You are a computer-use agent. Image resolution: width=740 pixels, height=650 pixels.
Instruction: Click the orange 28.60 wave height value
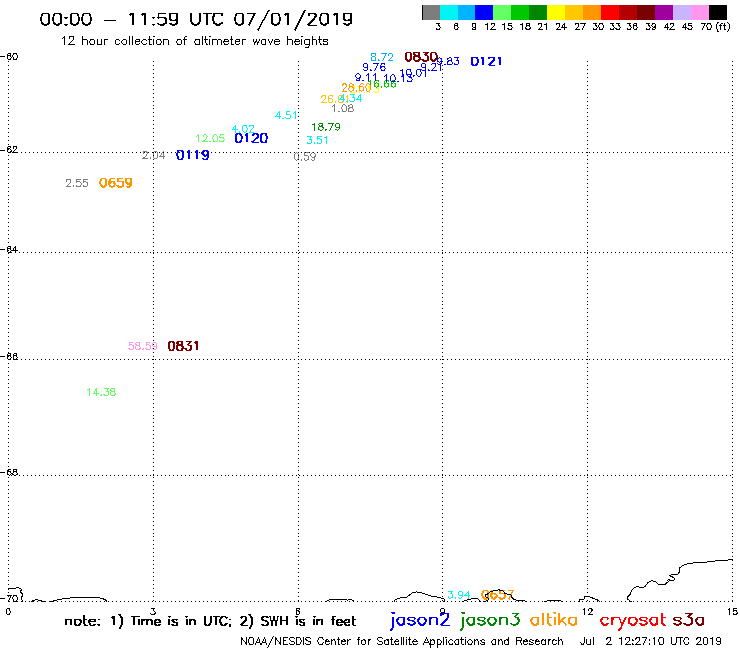pyautogui.click(x=356, y=88)
